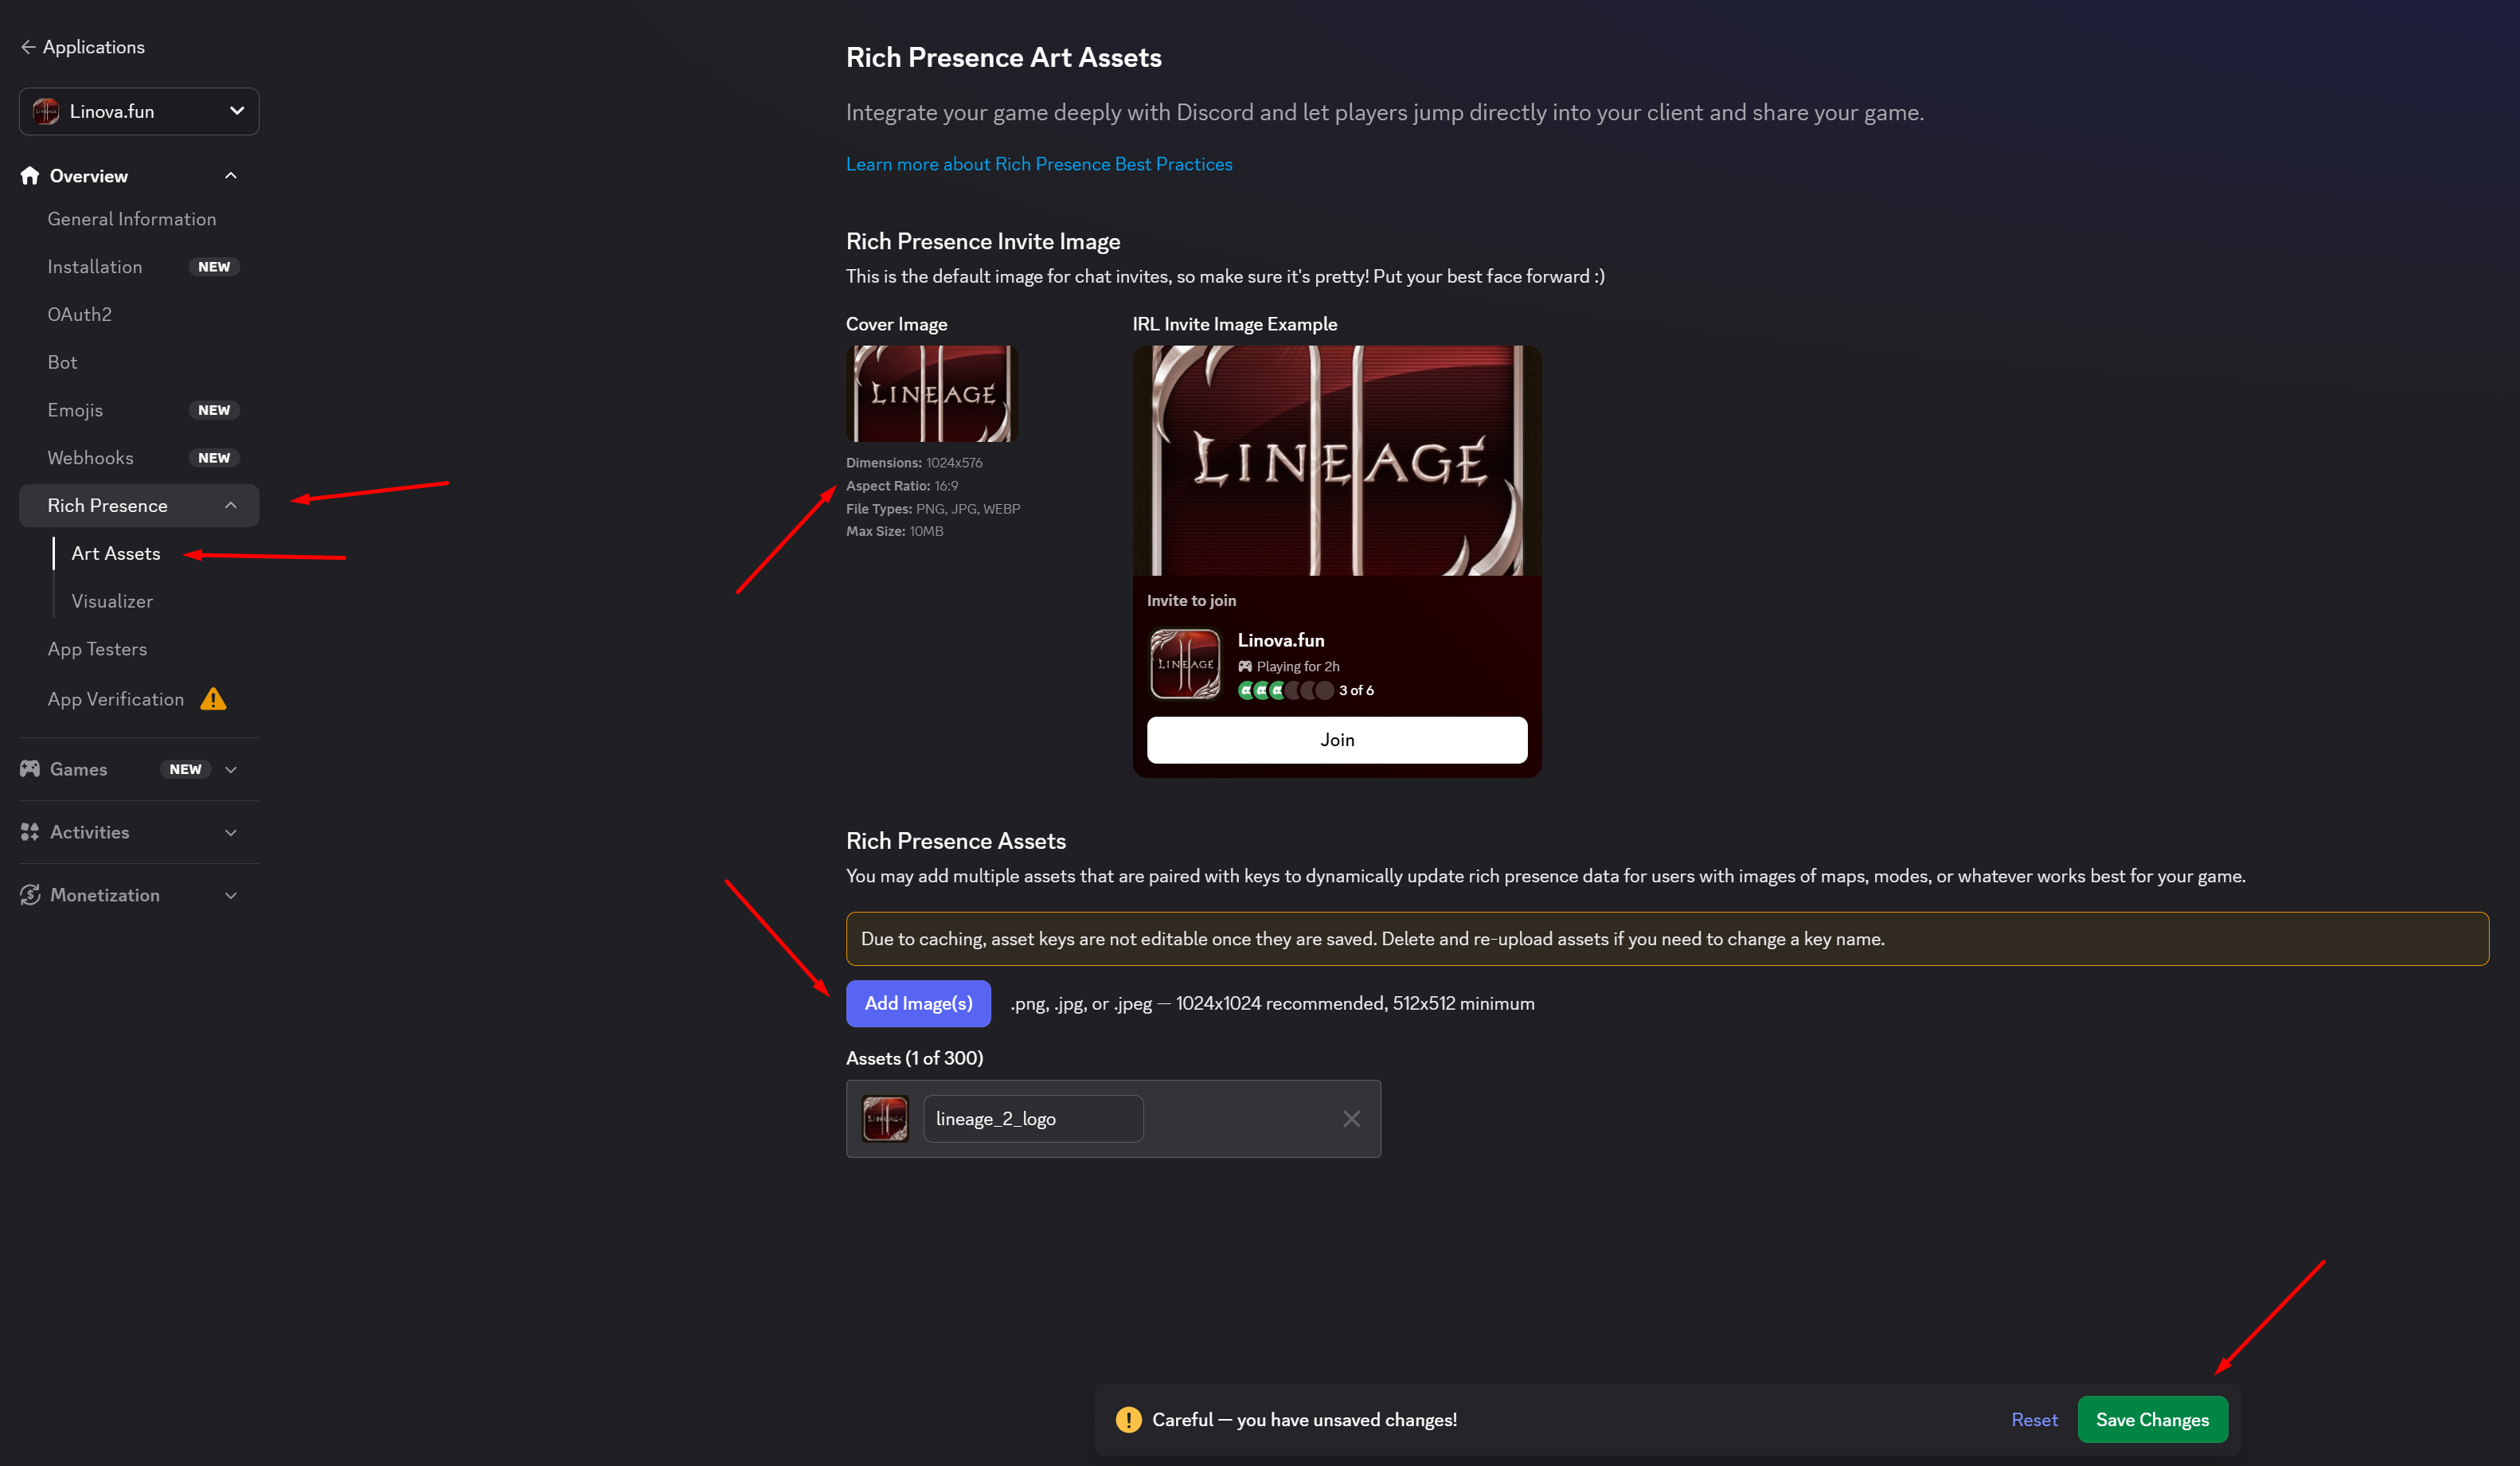The height and width of the screenshot is (1466, 2520).
Task: Click the Add Image(s) button
Action: [x=918, y=1003]
